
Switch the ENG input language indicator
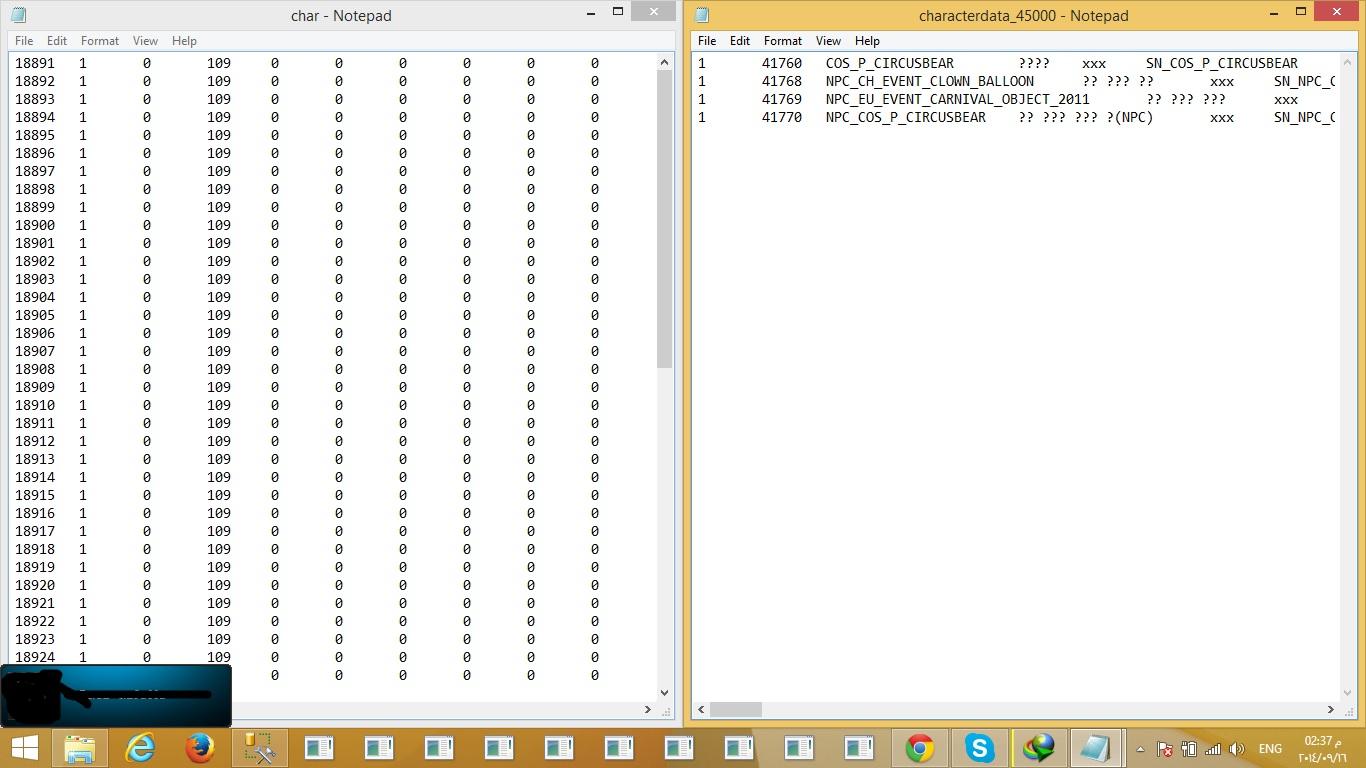(1270, 749)
